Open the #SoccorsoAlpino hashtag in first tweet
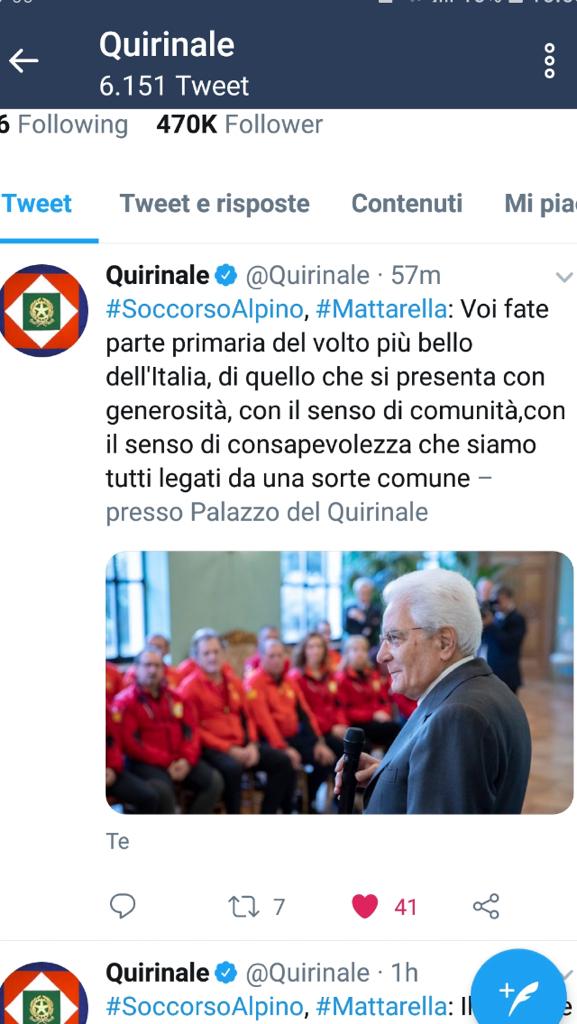Screen dimensions: 577x1024 [205, 309]
